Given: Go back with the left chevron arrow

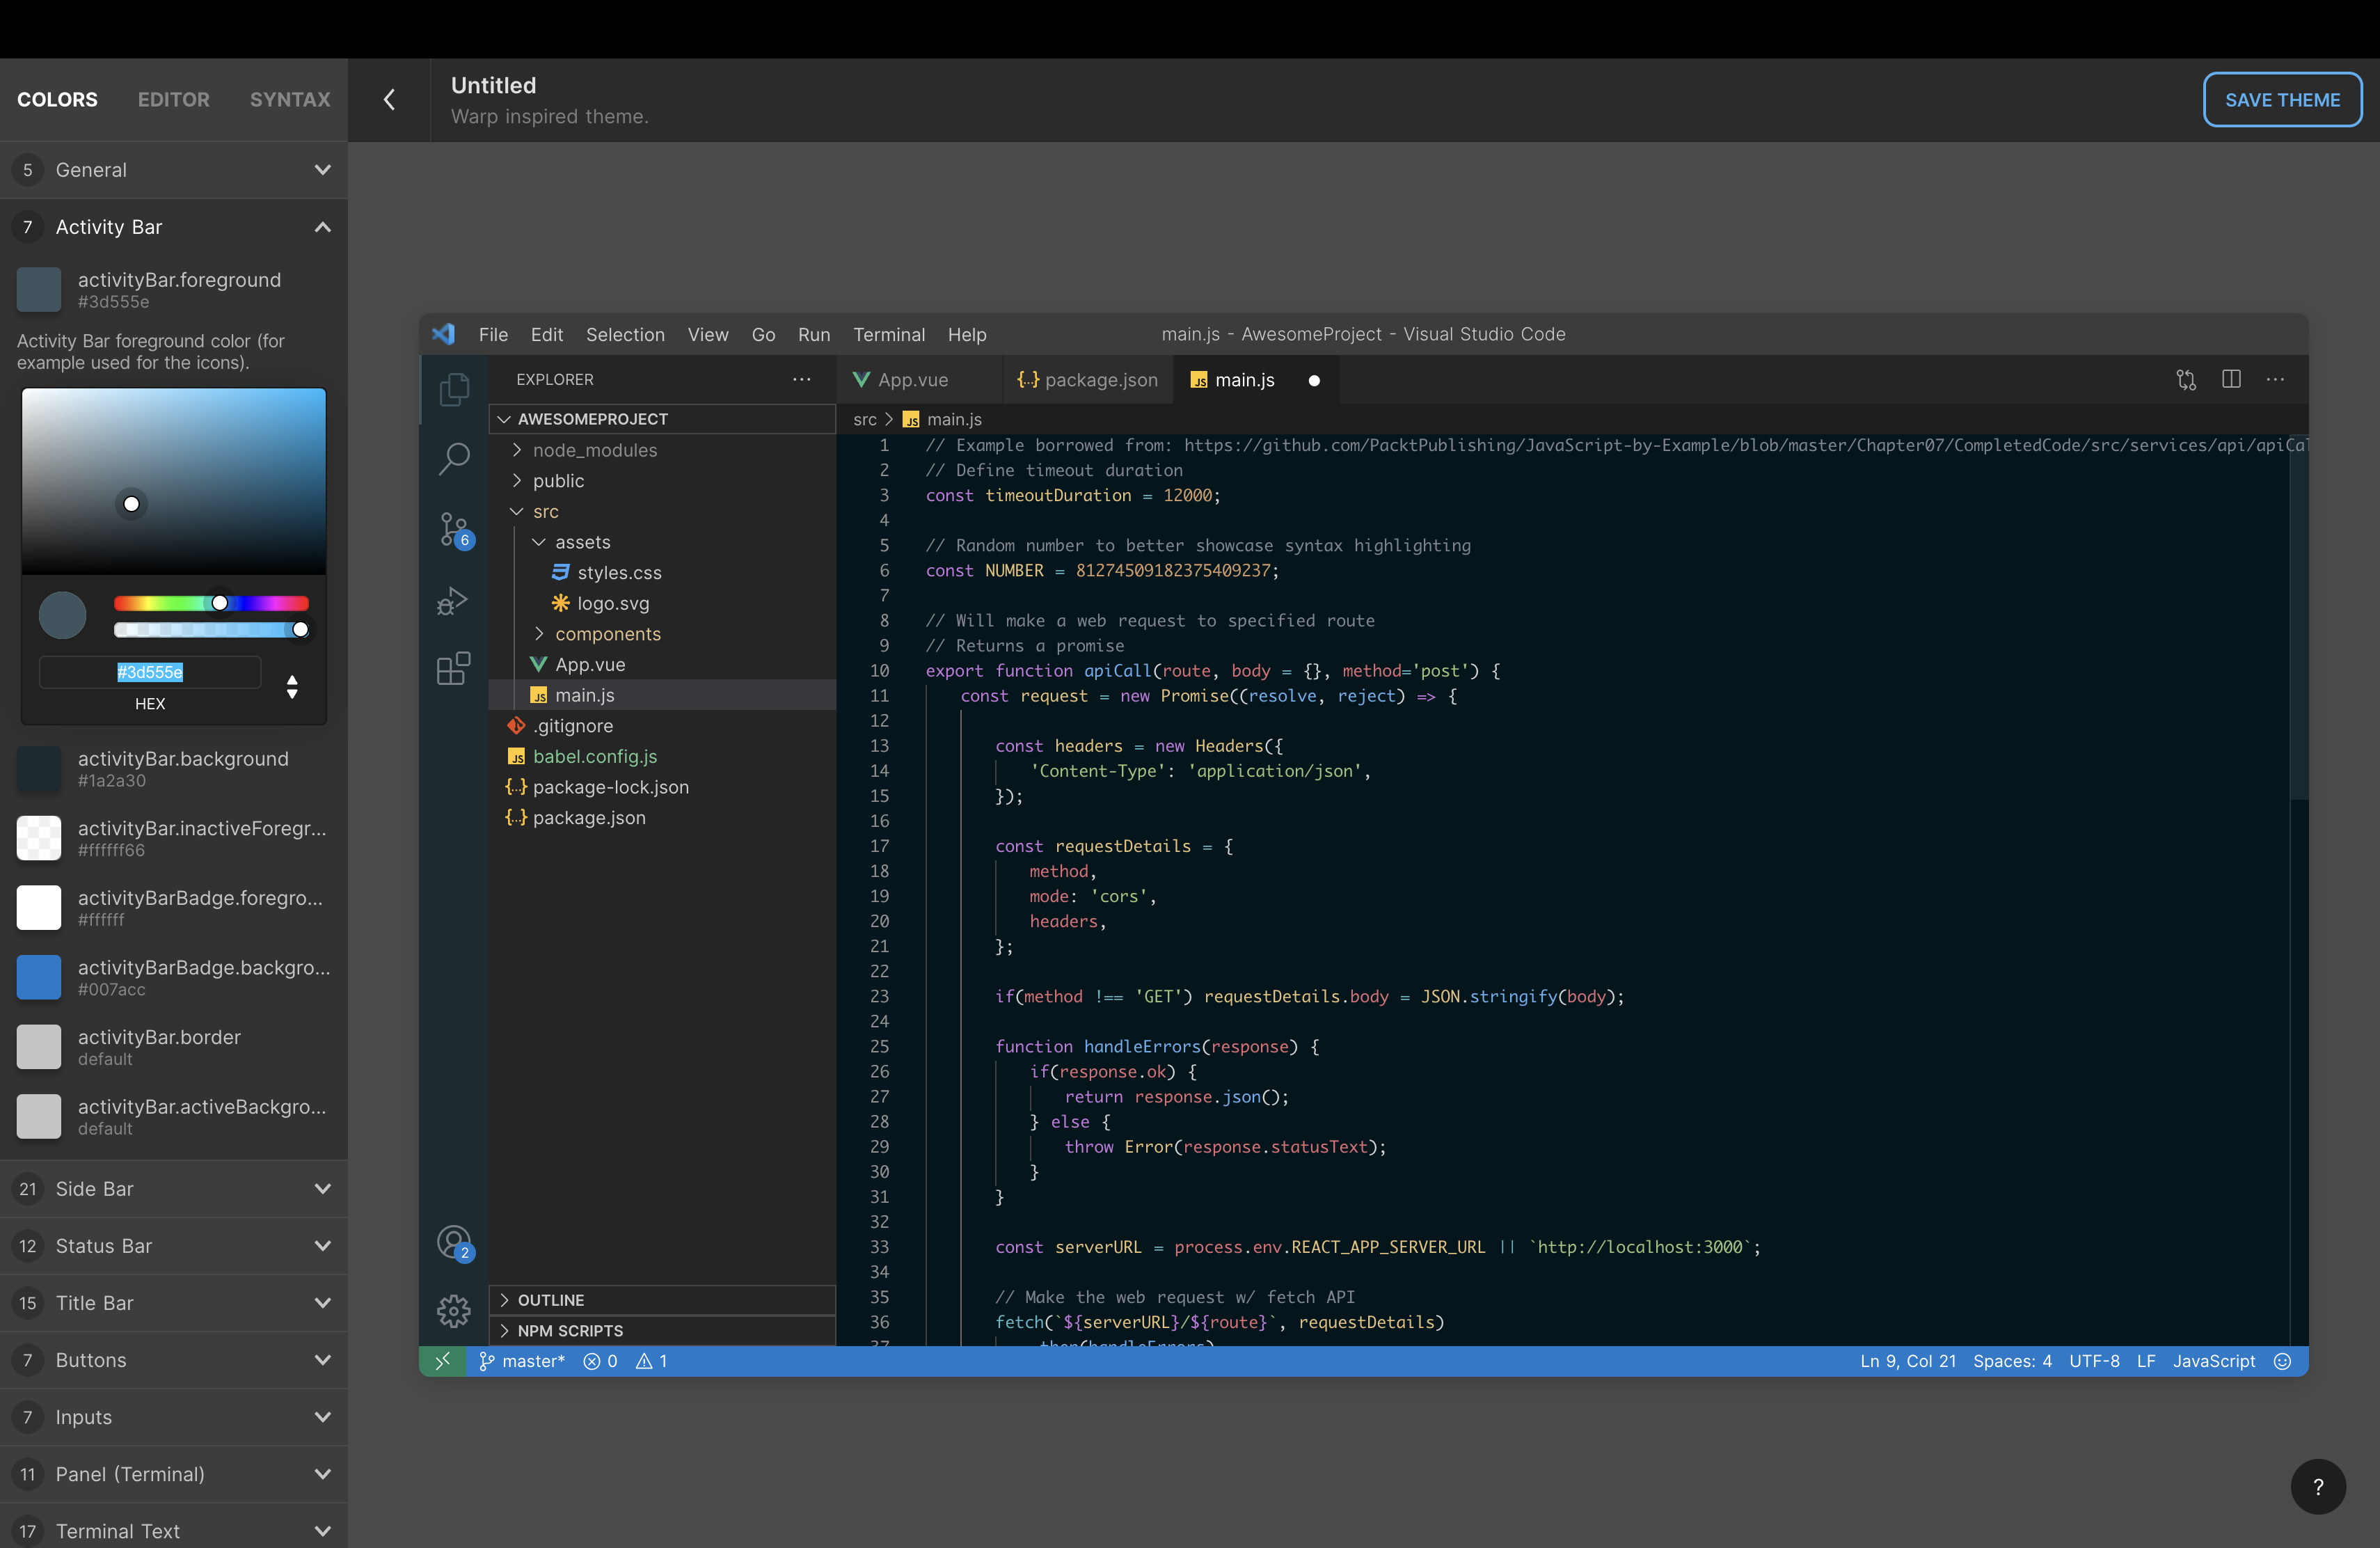Looking at the screenshot, I should 389,99.
